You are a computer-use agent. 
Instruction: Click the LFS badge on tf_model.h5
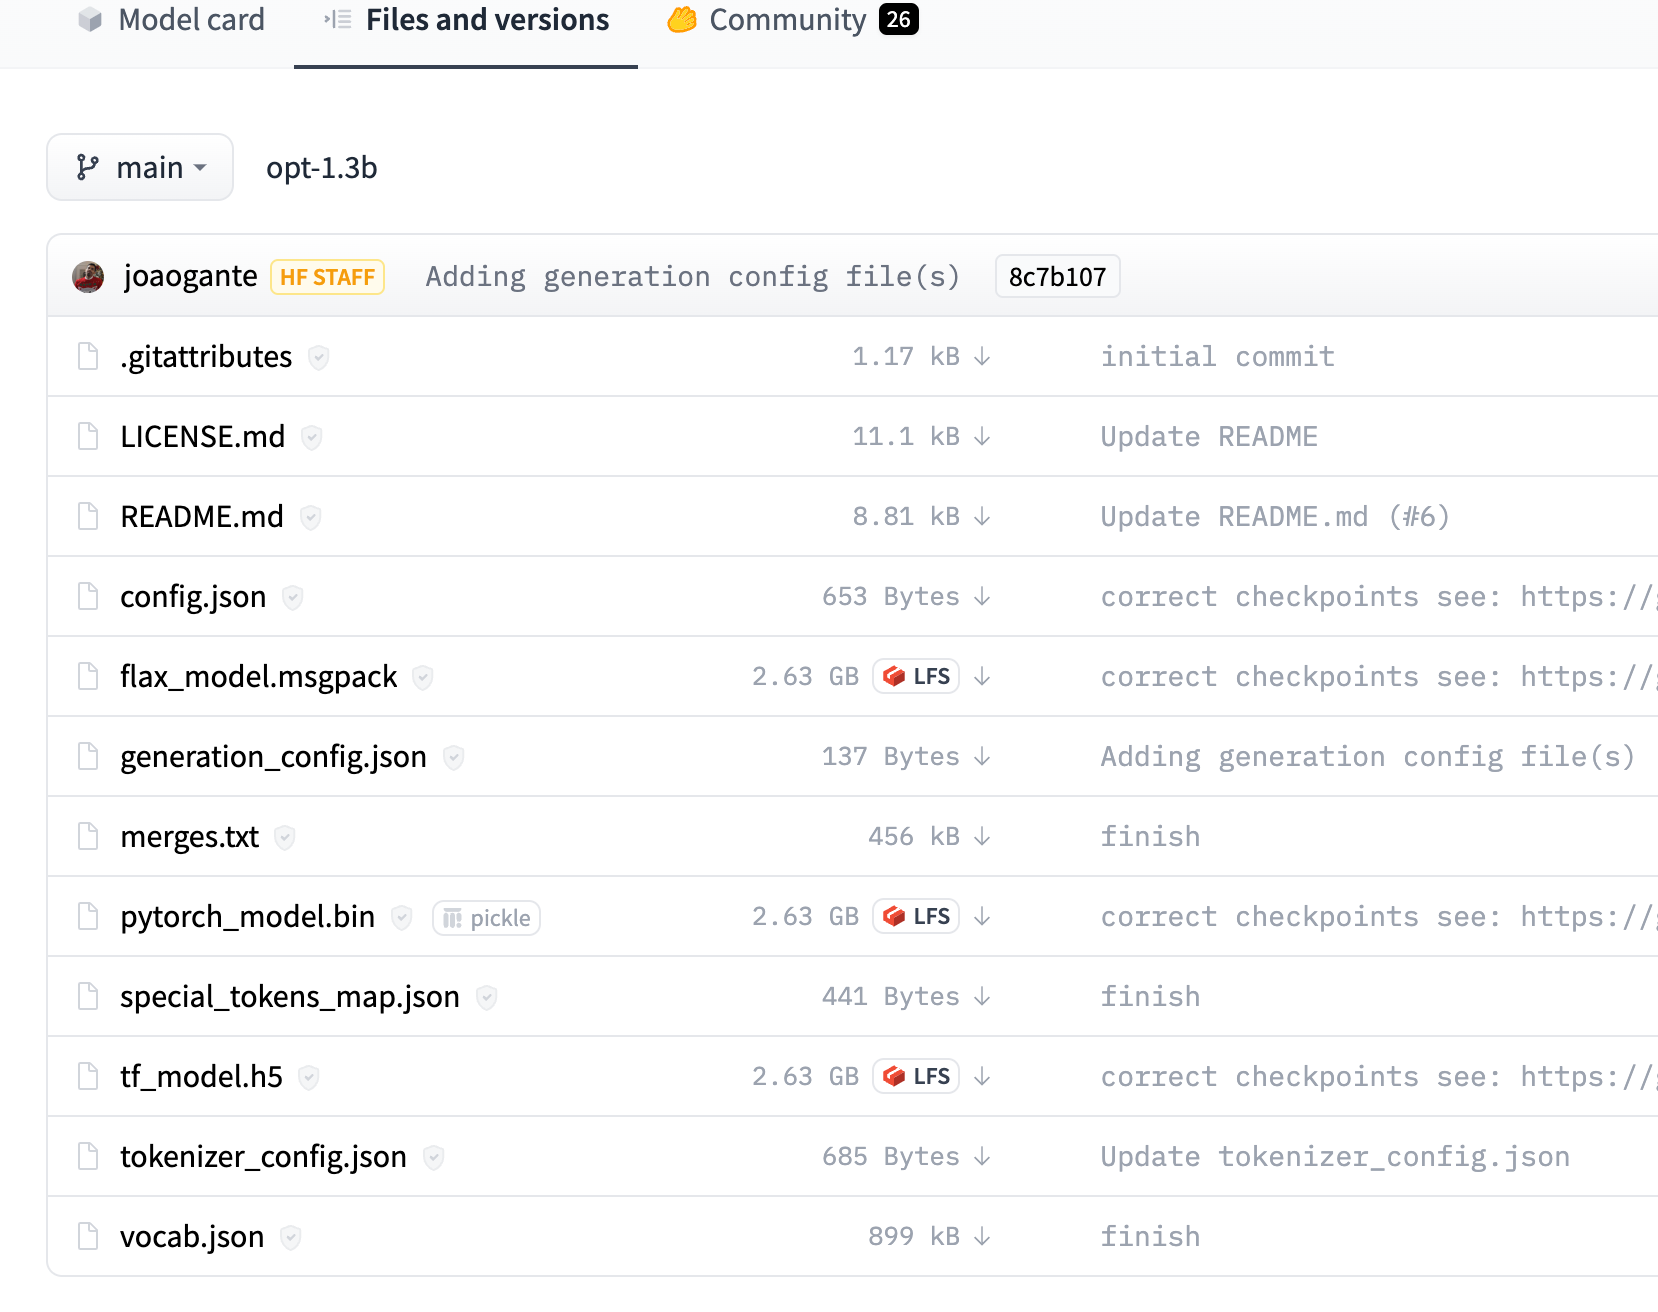tap(917, 1076)
